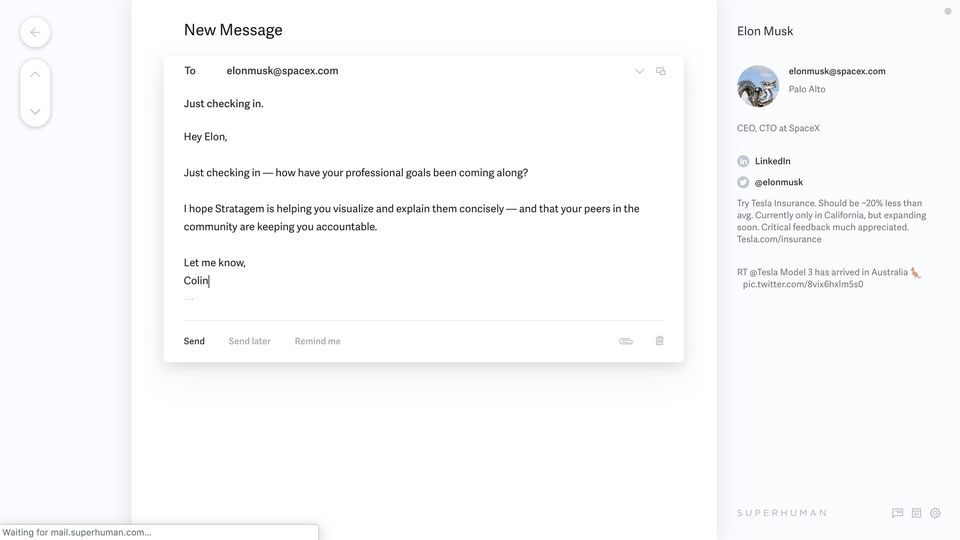Viewport: 960px width, 540px height.
Task: Send the message
Action: 194,341
